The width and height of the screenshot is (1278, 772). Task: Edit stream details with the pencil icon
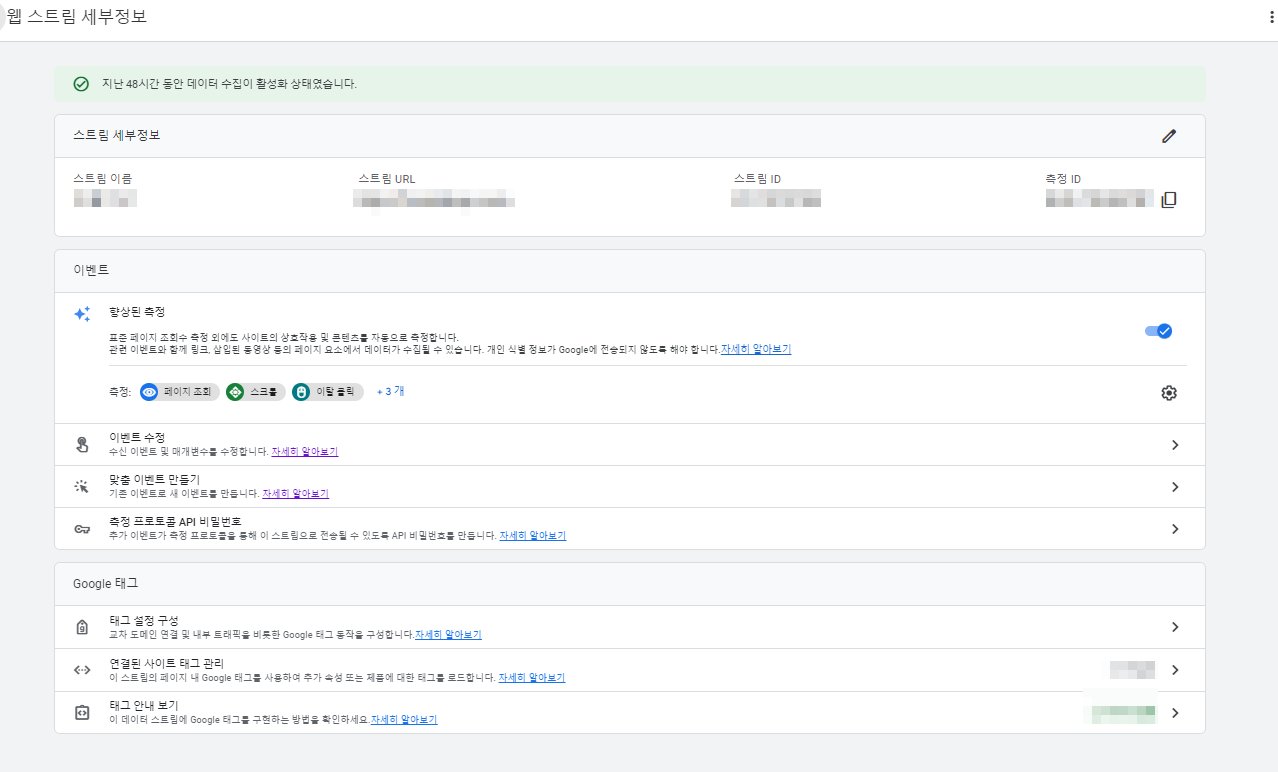tap(1169, 136)
